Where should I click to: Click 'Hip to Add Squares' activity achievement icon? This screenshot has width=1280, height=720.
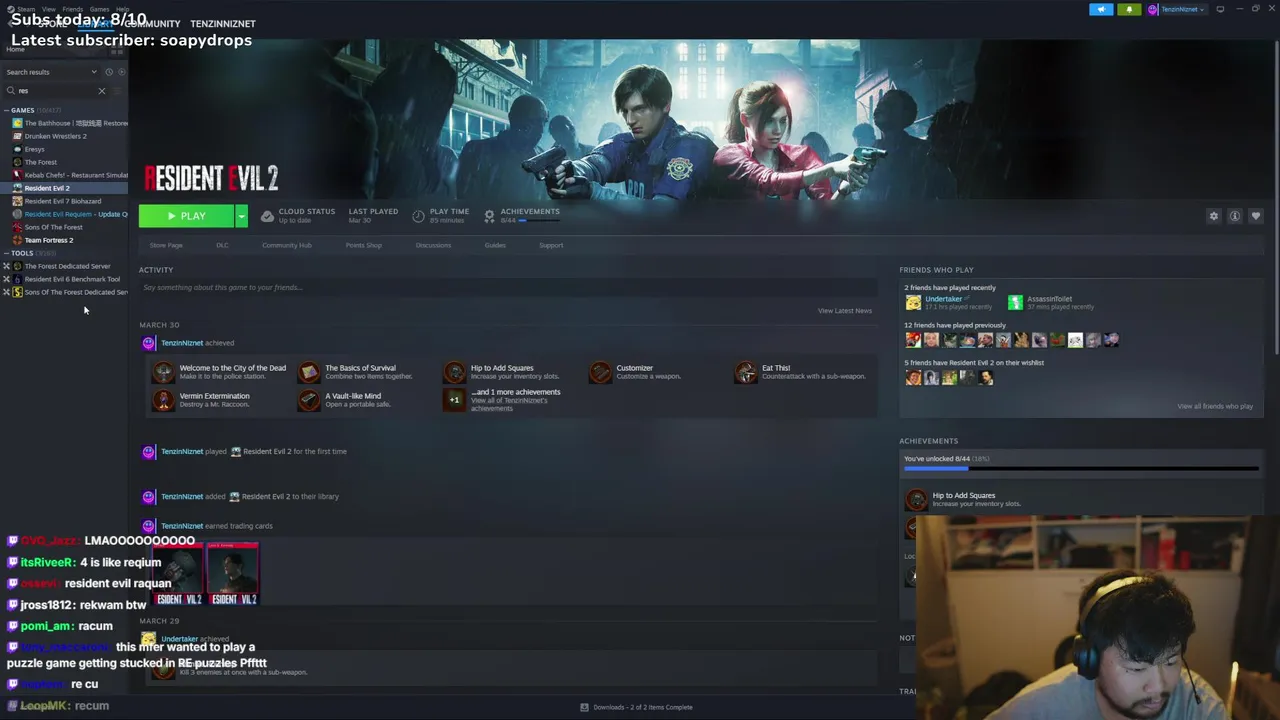pos(455,372)
